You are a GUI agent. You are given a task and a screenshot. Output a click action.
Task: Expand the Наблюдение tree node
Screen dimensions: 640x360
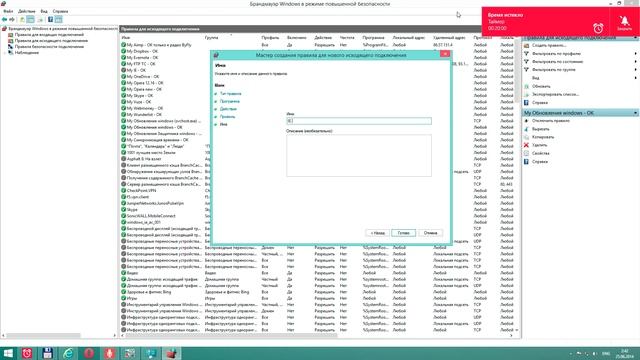point(4,53)
